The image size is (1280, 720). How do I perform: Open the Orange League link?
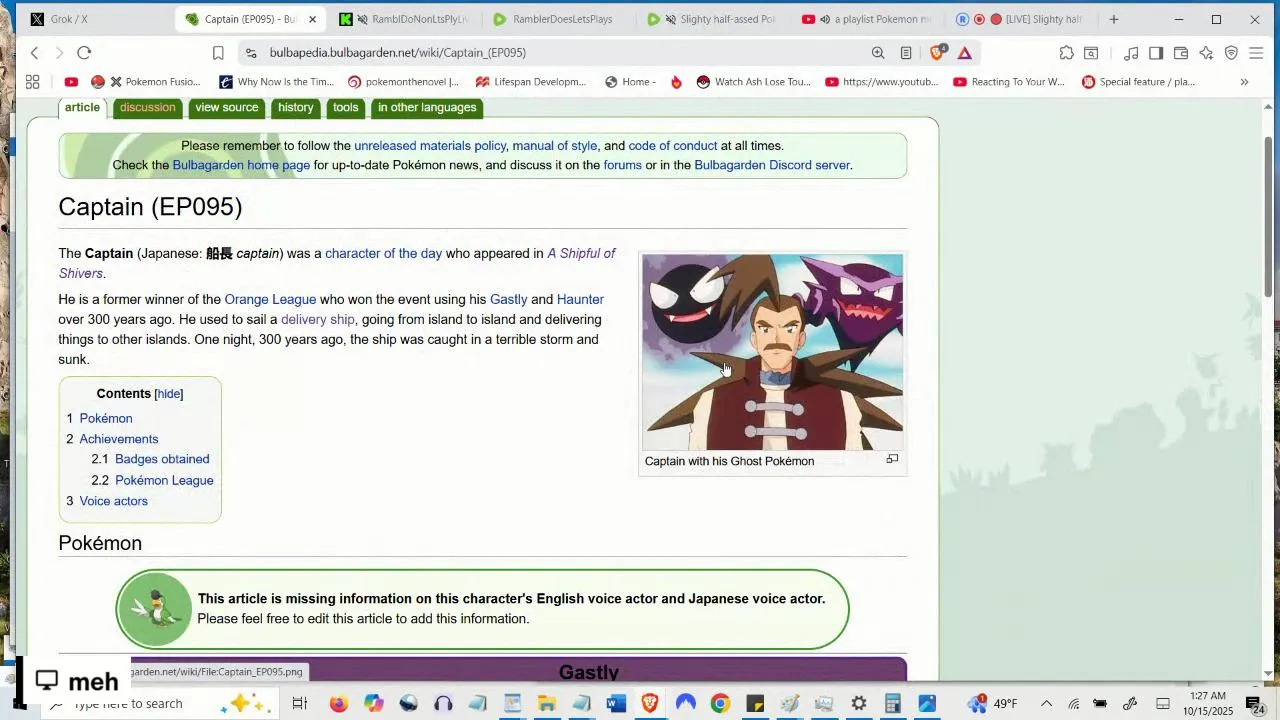270,300
